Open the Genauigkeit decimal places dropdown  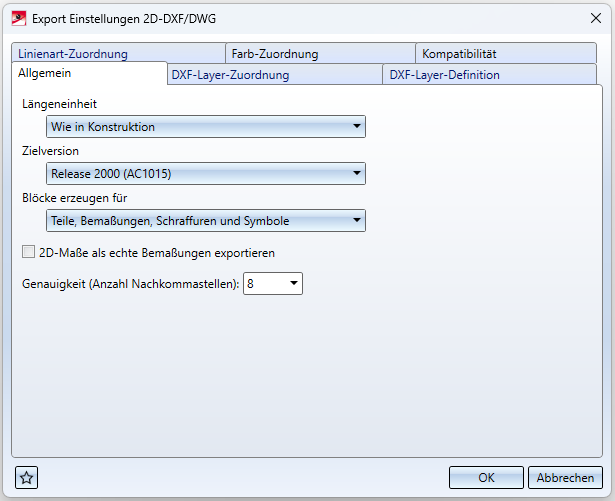[273, 283]
